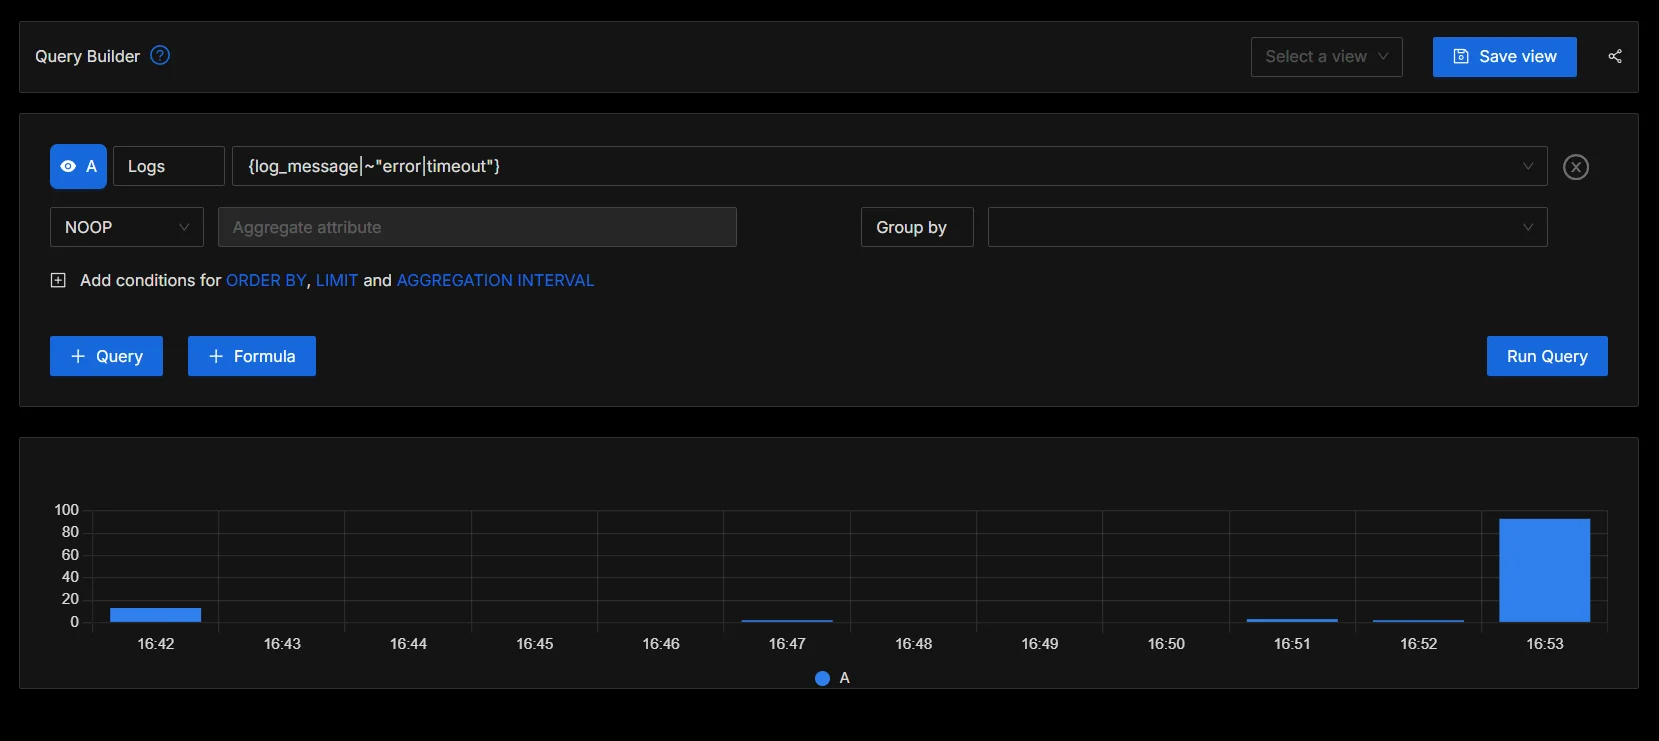
Task: Open the Group by attribute dropdown
Action: pos(1267,227)
